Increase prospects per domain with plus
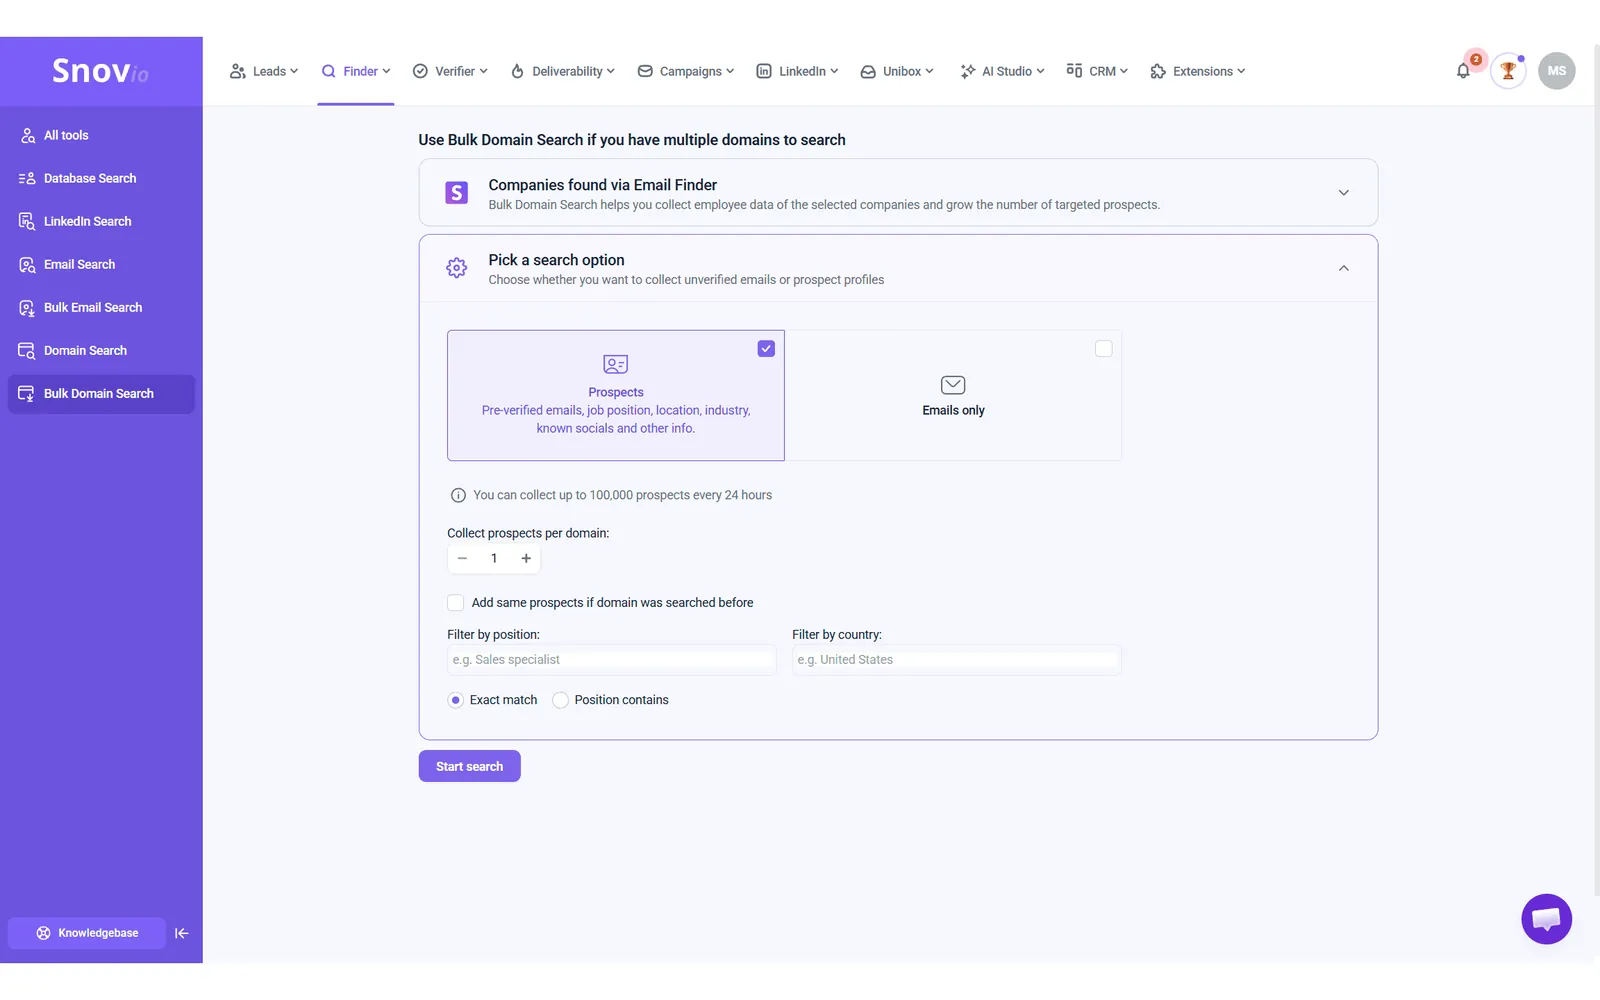 tap(526, 558)
